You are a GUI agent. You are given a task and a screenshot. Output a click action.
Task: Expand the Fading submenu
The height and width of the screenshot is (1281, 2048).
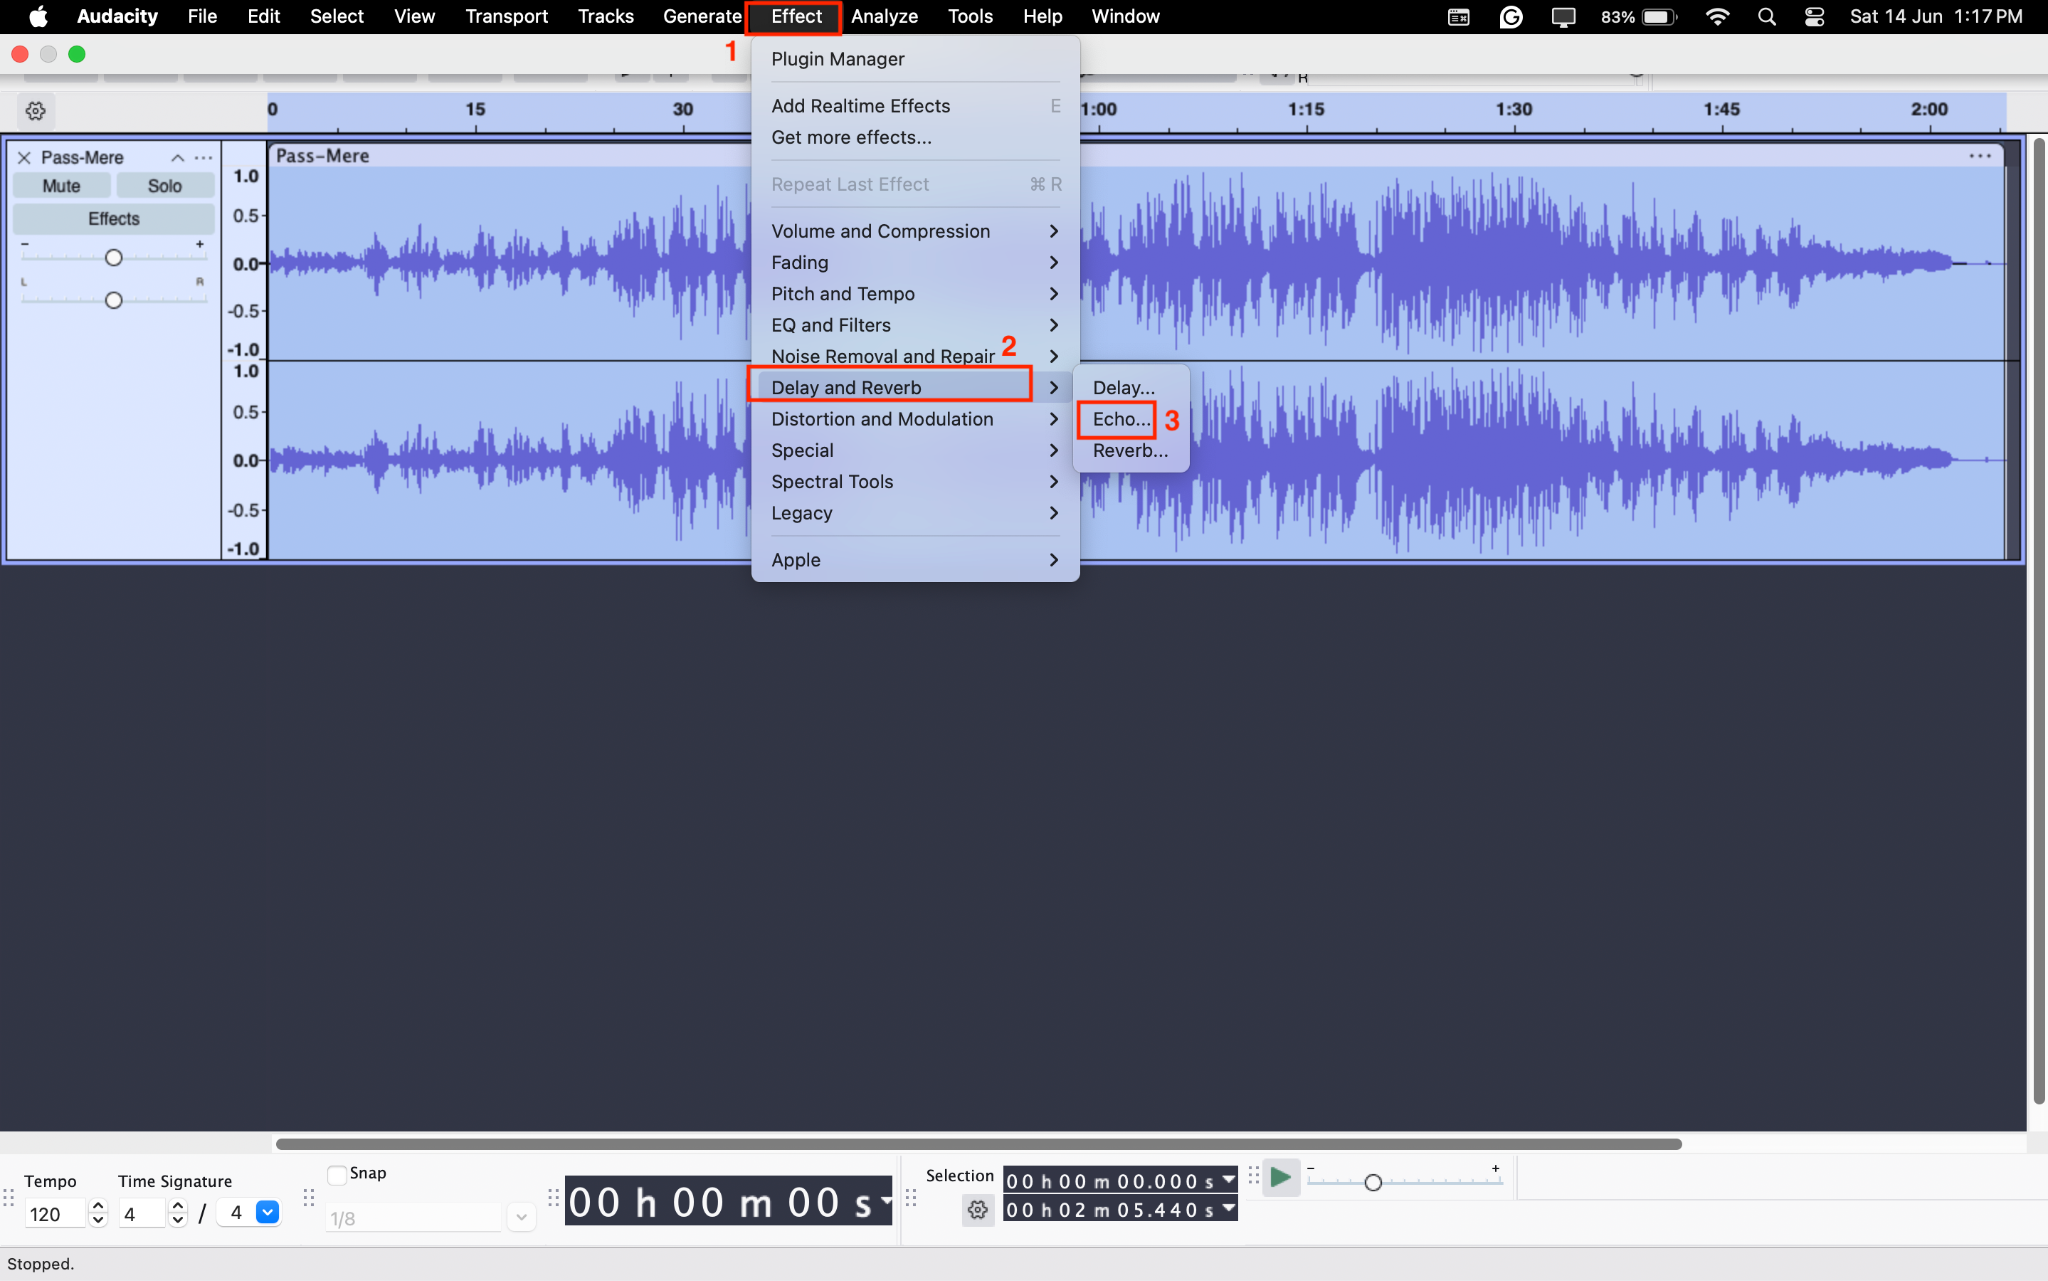click(x=915, y=263)
